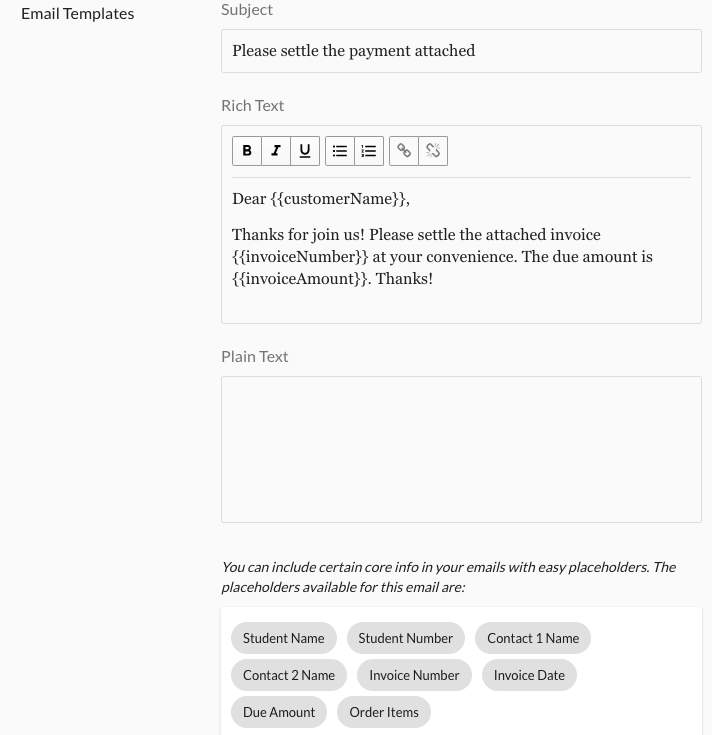Viewport: 712px width, 735px height.
Task: Click the {{invoiceAmount}} text in editor
Action: pos(300,279)
